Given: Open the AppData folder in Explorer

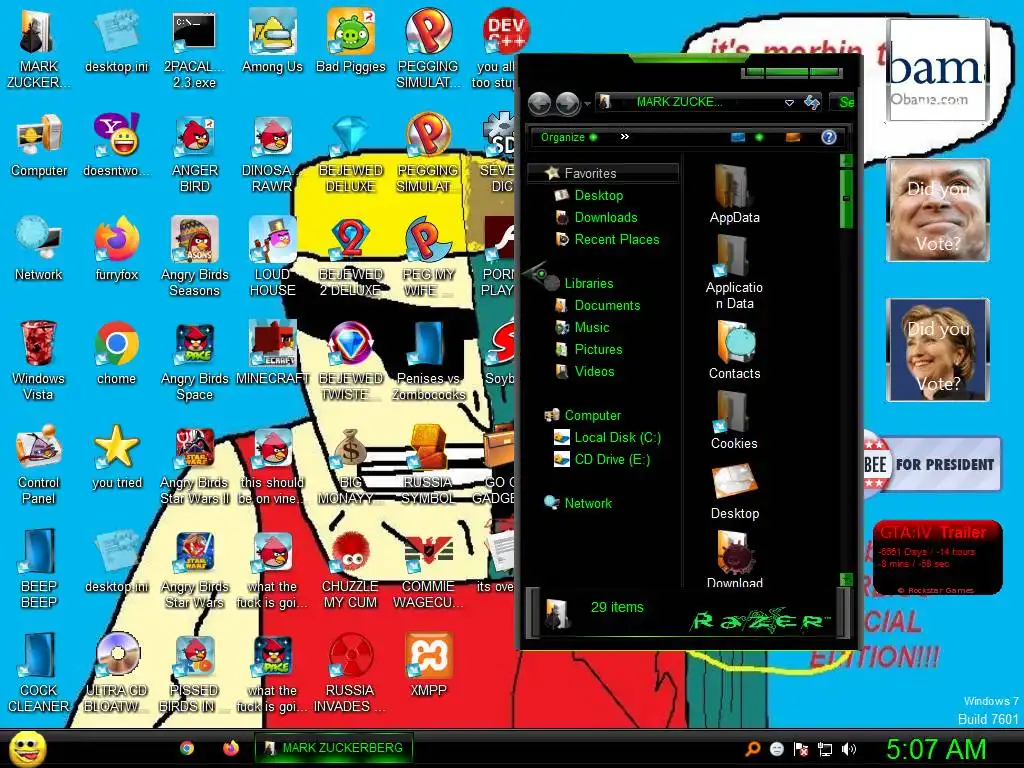Looking at the screenshot, I should 735,194.
